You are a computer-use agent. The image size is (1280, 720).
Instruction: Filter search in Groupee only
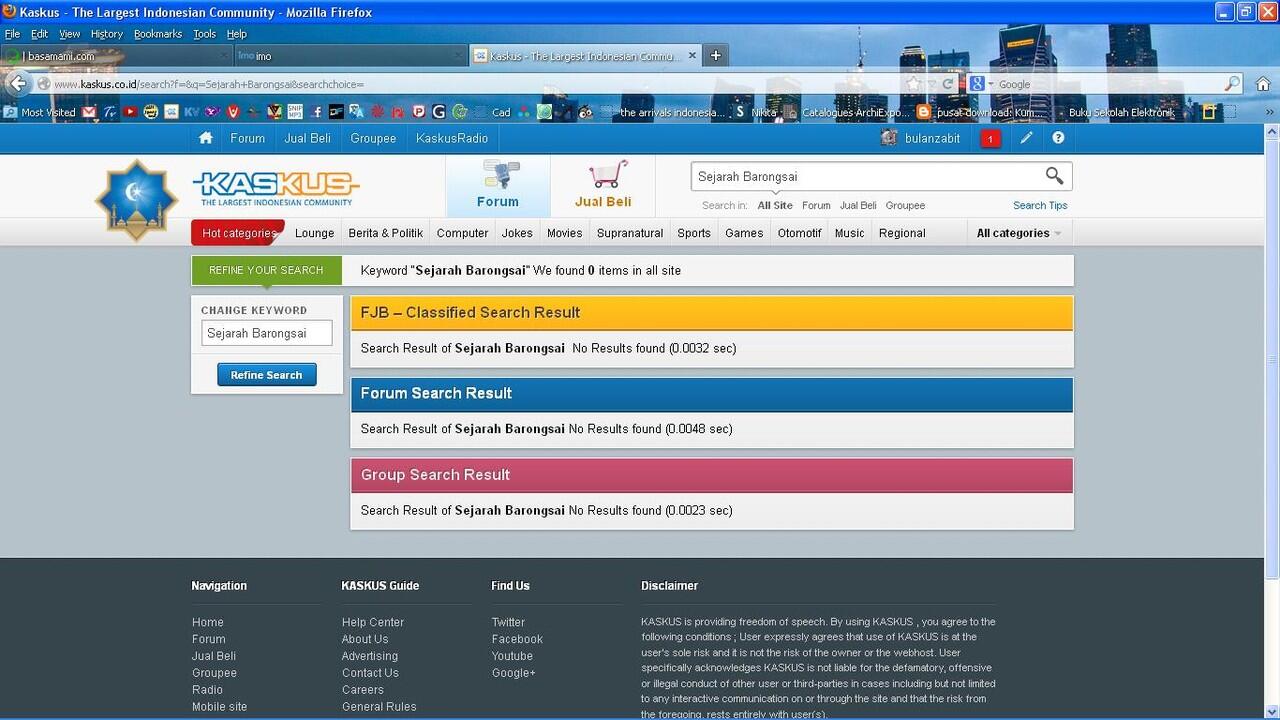pyautogui.click(x=905, y=205)
